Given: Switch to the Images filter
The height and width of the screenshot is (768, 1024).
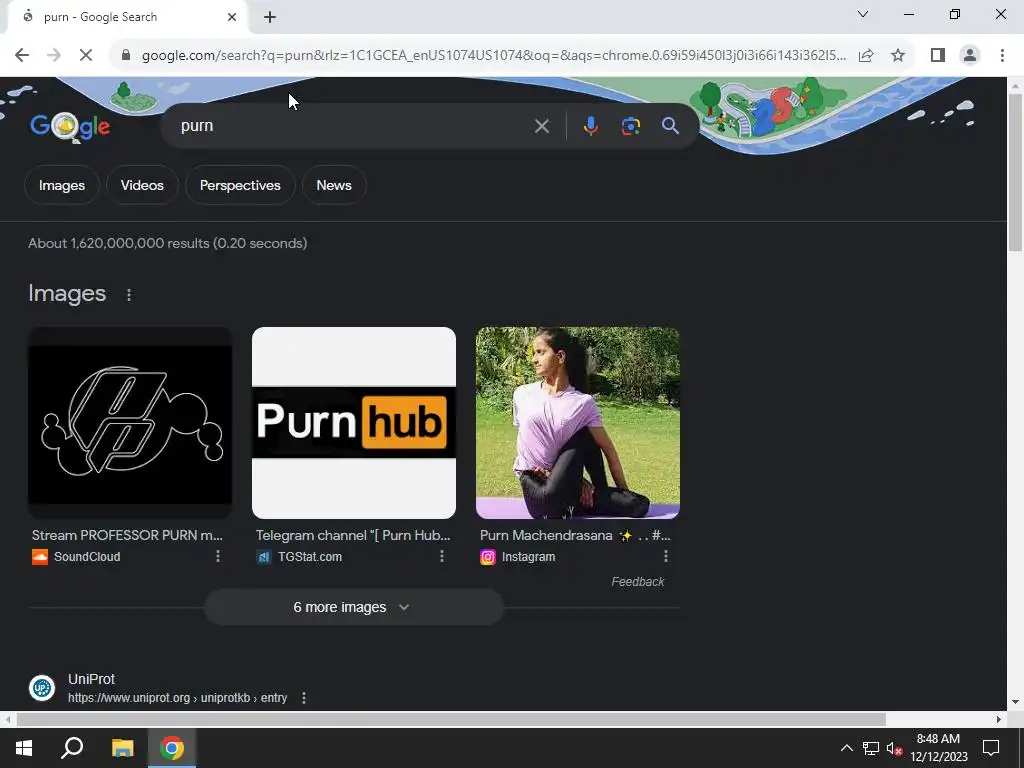Looking at the screenshot, I should point(61,185).
